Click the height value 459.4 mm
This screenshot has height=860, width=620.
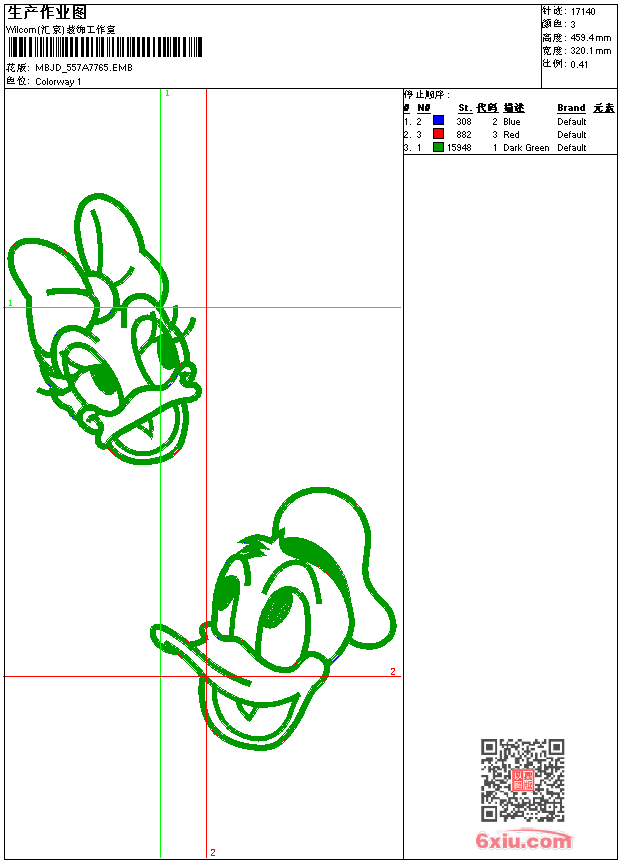[x=590, y=38]
